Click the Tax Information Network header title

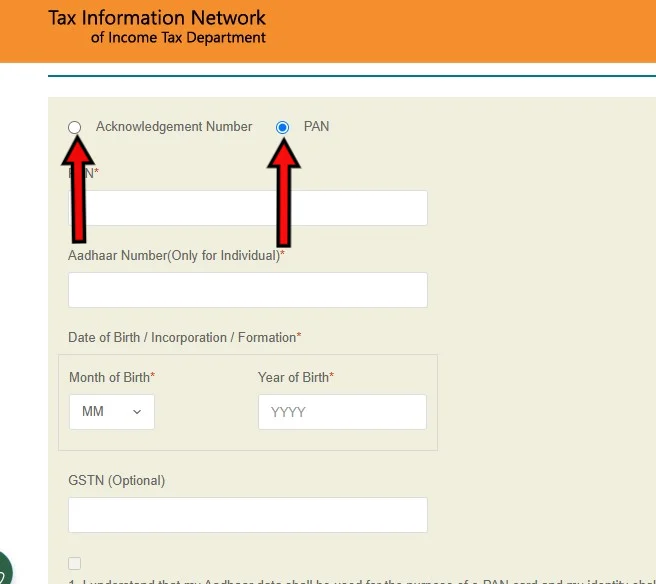tap(157, 18)
